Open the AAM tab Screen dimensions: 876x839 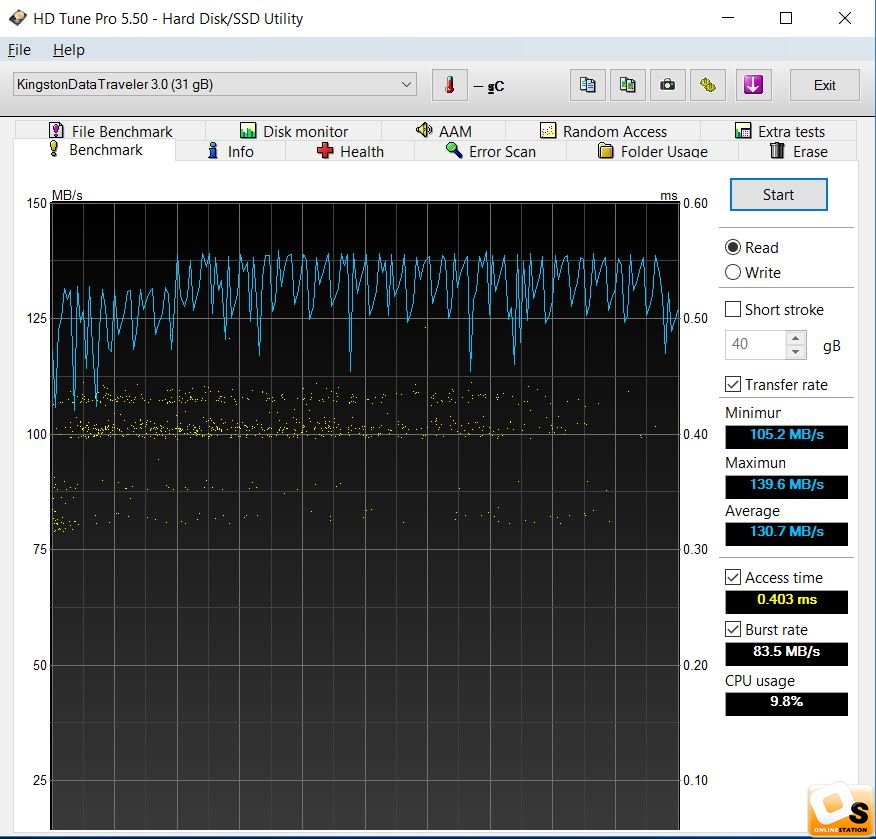[x=444, y=131]
